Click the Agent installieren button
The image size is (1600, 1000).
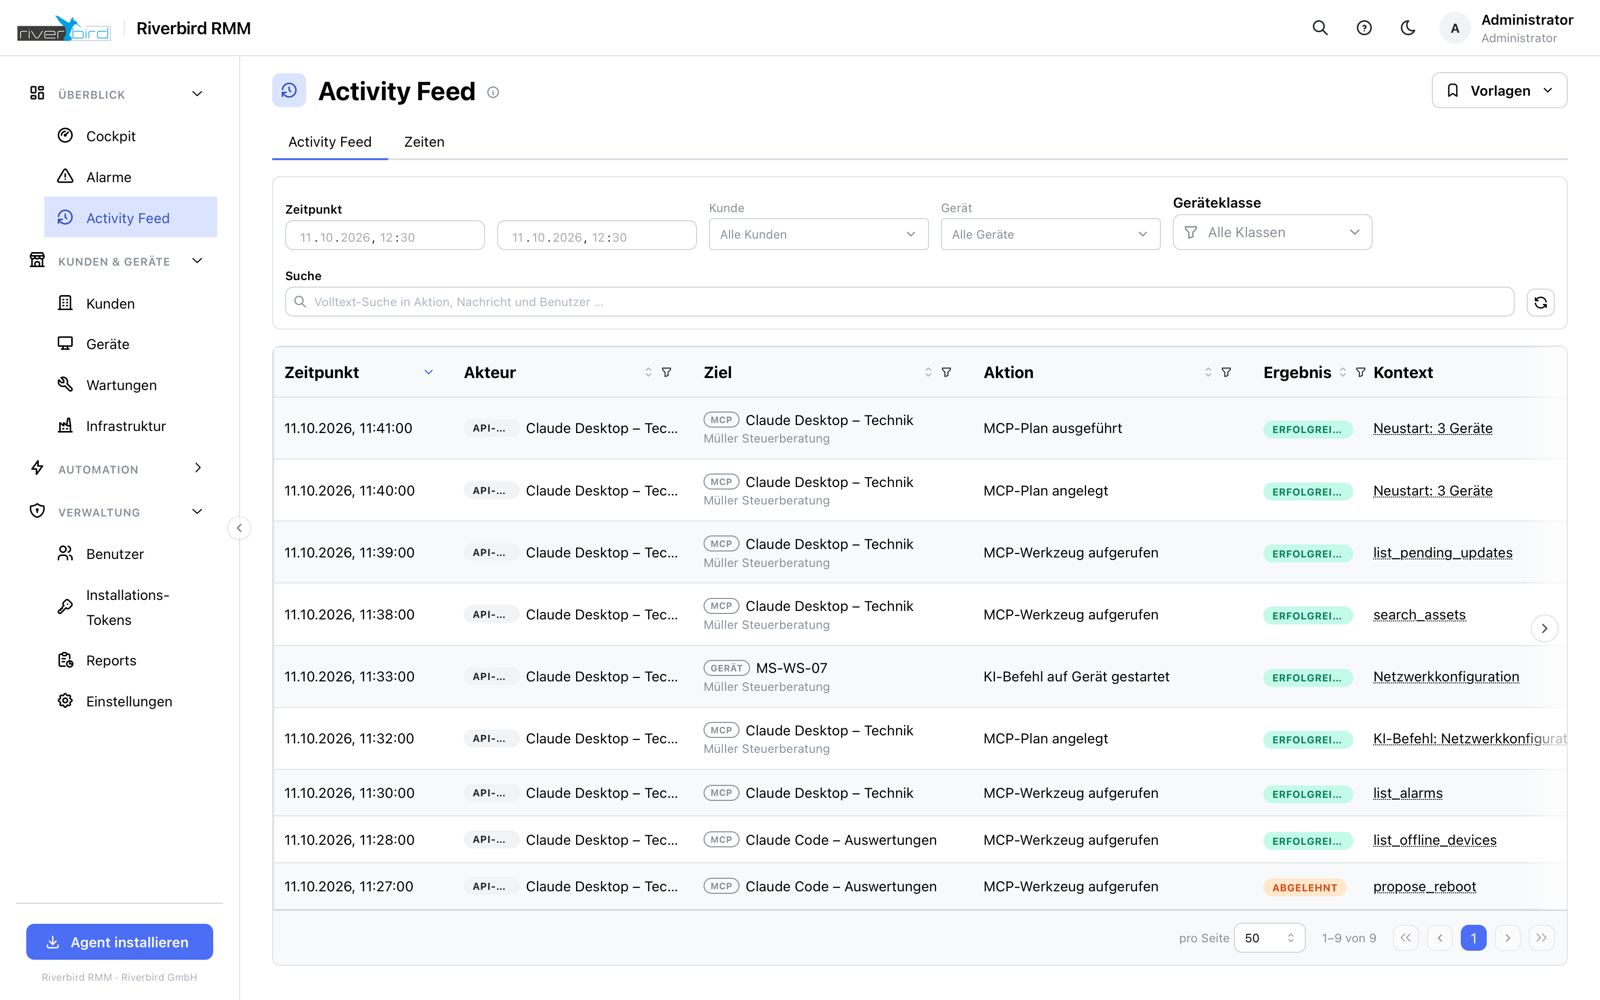point(120,942)
